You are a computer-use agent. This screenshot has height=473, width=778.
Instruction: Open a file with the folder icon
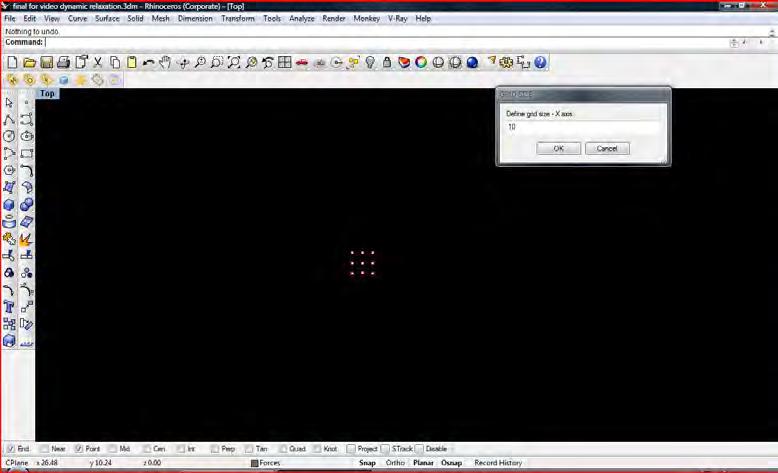point(29,63)
